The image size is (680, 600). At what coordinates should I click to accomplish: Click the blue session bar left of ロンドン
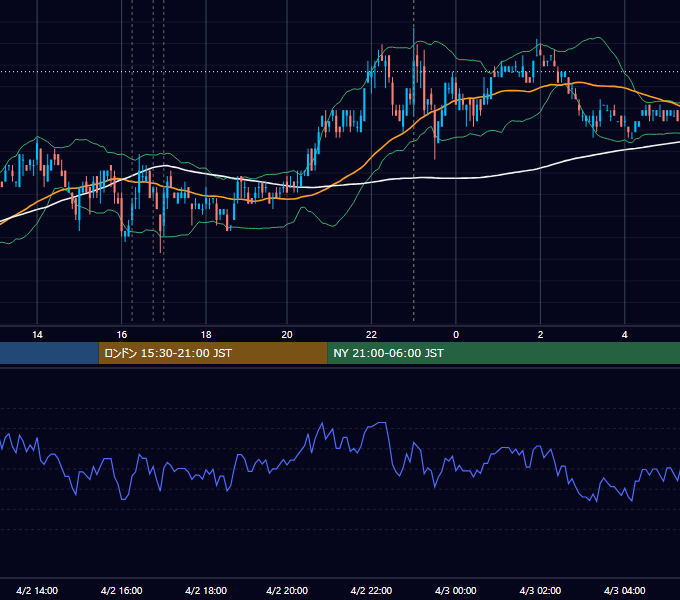tap(49, 353)
